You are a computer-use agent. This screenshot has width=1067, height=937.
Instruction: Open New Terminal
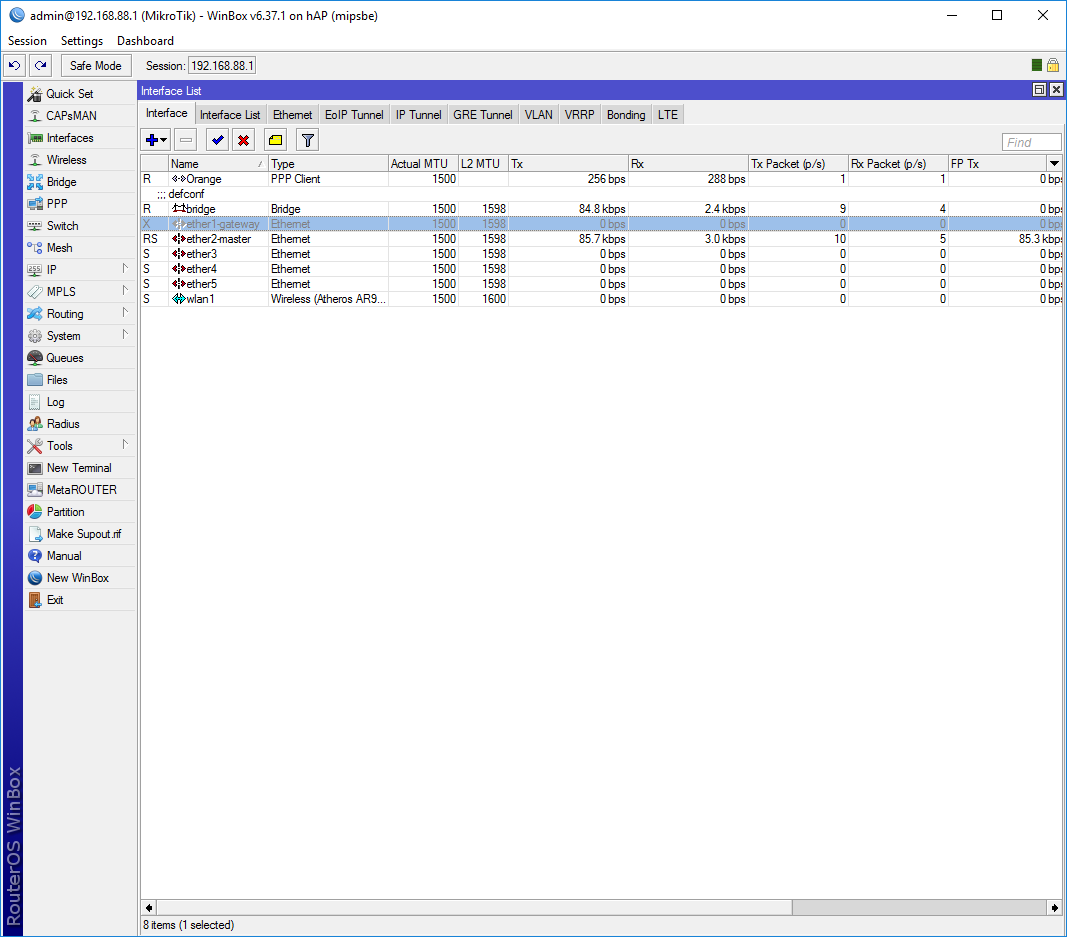point(79,468)
